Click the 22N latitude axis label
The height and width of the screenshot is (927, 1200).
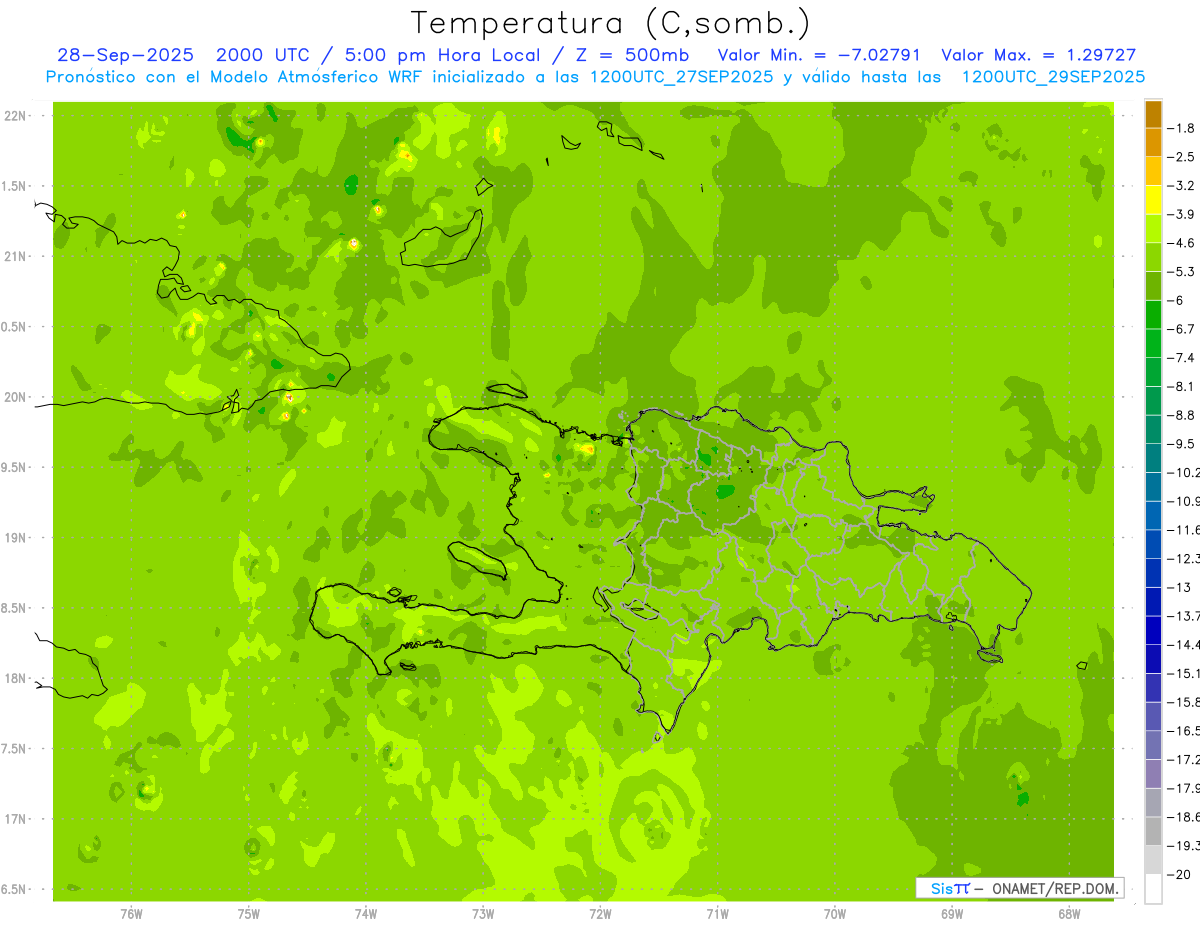[x=15, y=116]
